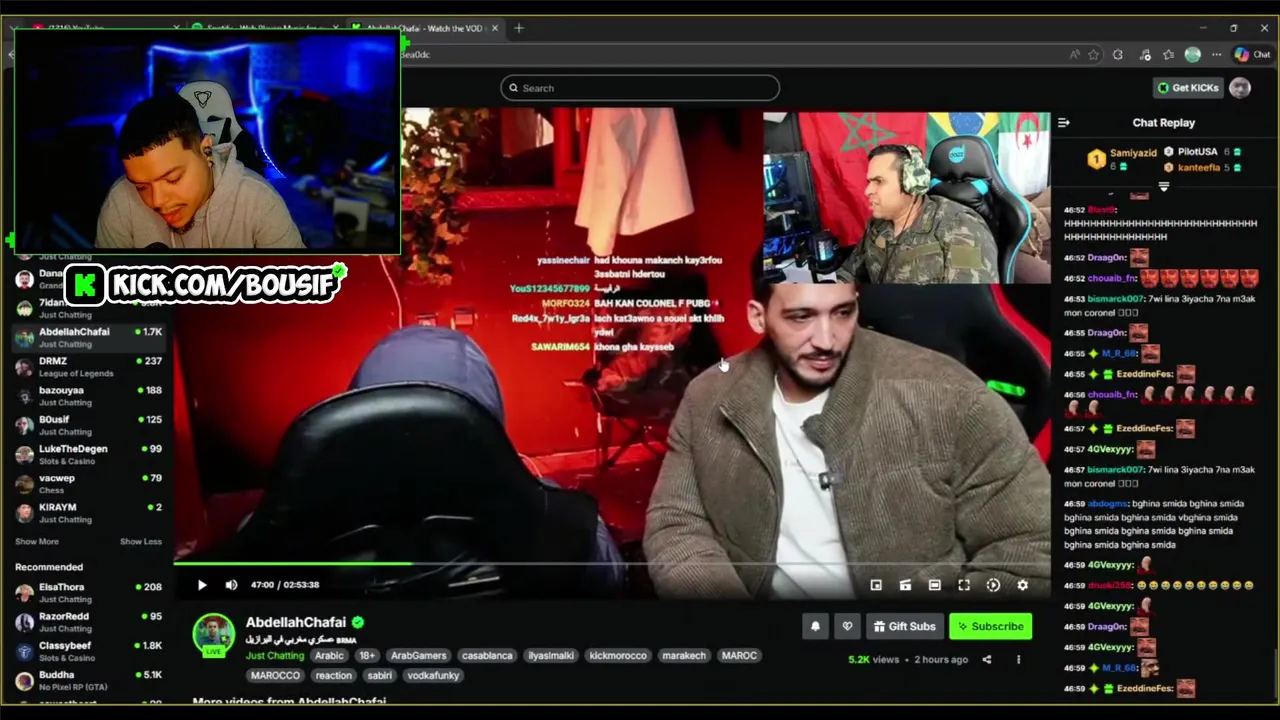Enter fullscreen in the video player
This screenshot has width=1280, height=720.
click(x=964, y=585)
